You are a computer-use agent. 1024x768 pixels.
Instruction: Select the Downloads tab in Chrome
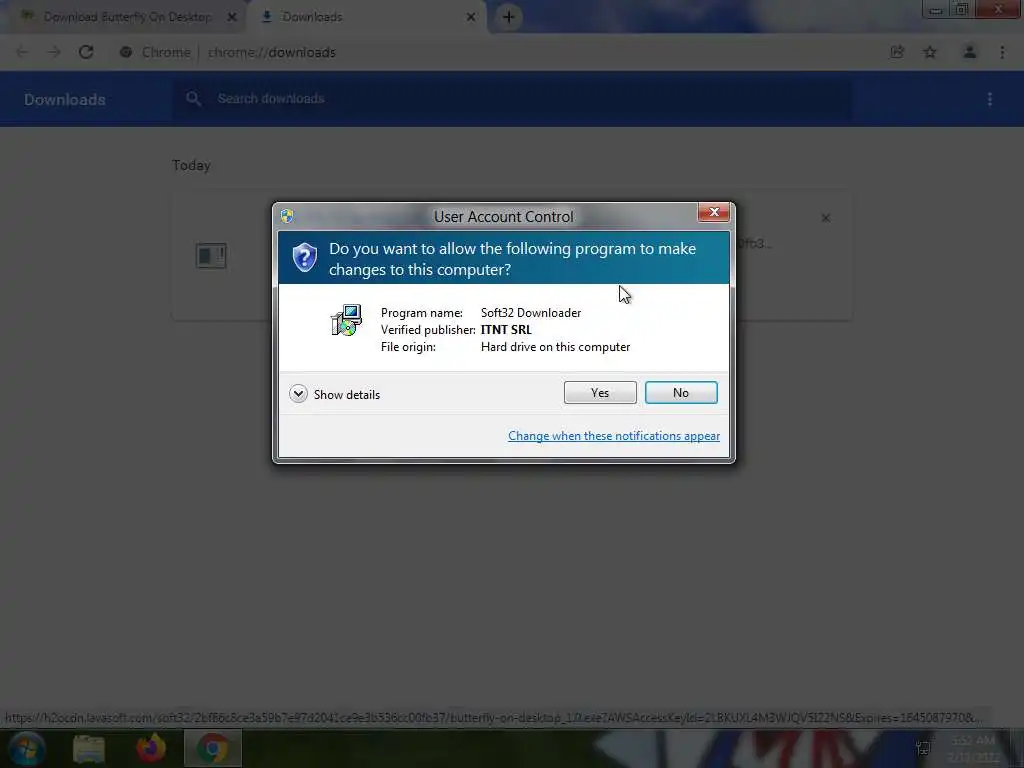tap(366, 17)
